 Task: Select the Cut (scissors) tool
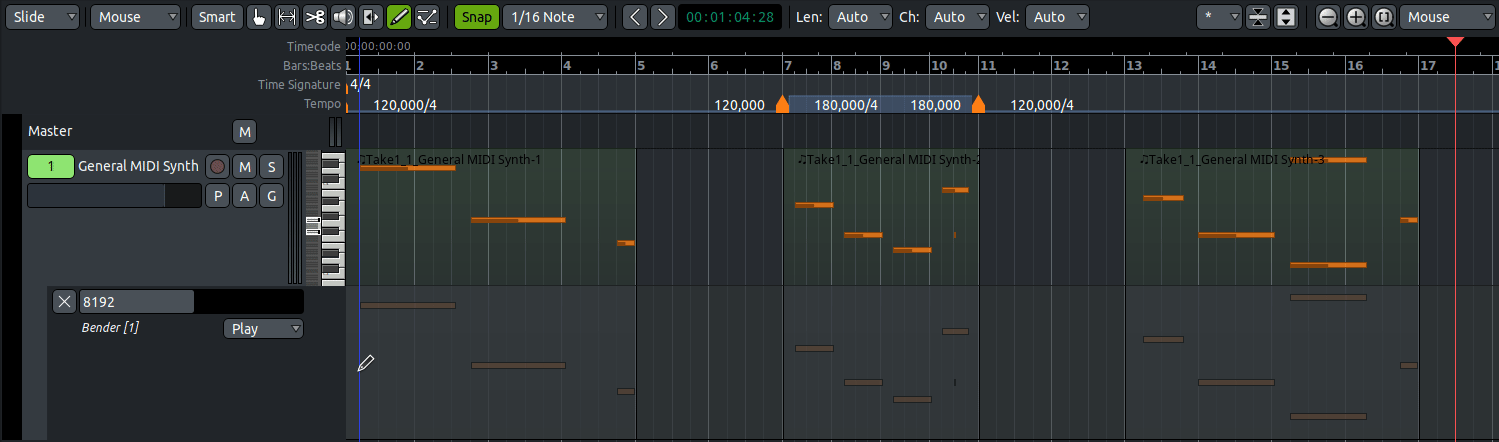coord(315,17)
